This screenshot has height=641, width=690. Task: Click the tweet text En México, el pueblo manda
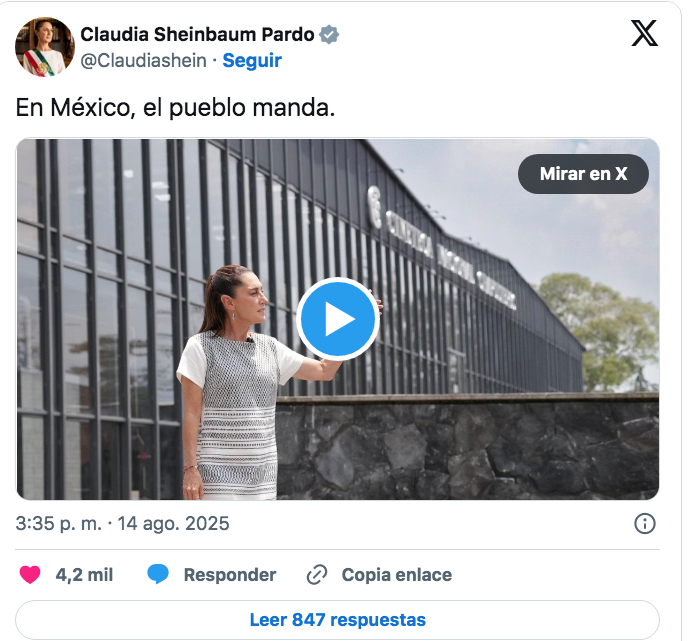[x=175, y=108]
